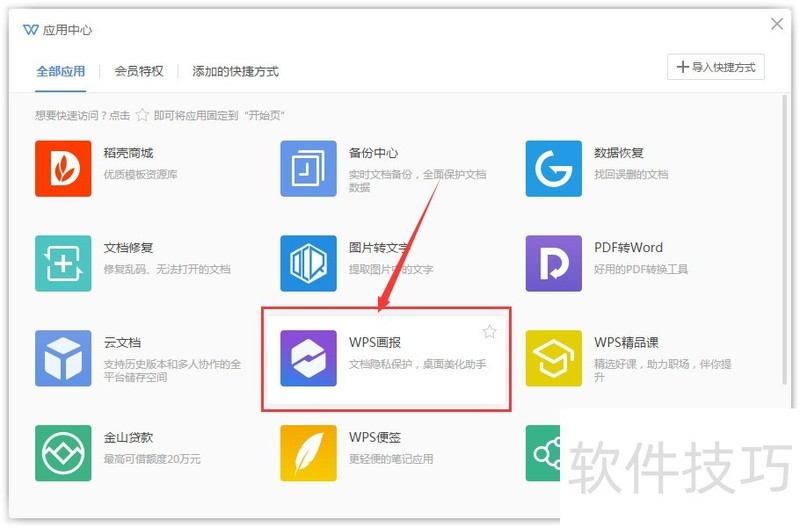The image size is (800, 527).
Task: Click the 文档隐私保护，桌面美化助手 description
Action: (x=417, y=364)
